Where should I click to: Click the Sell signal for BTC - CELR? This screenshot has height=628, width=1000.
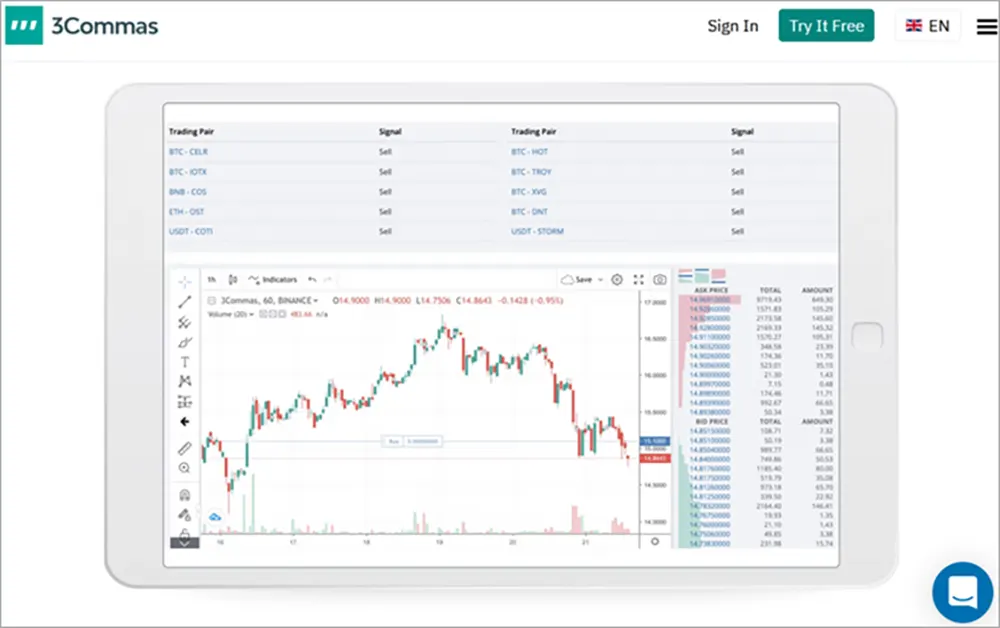tap(385, 152)
